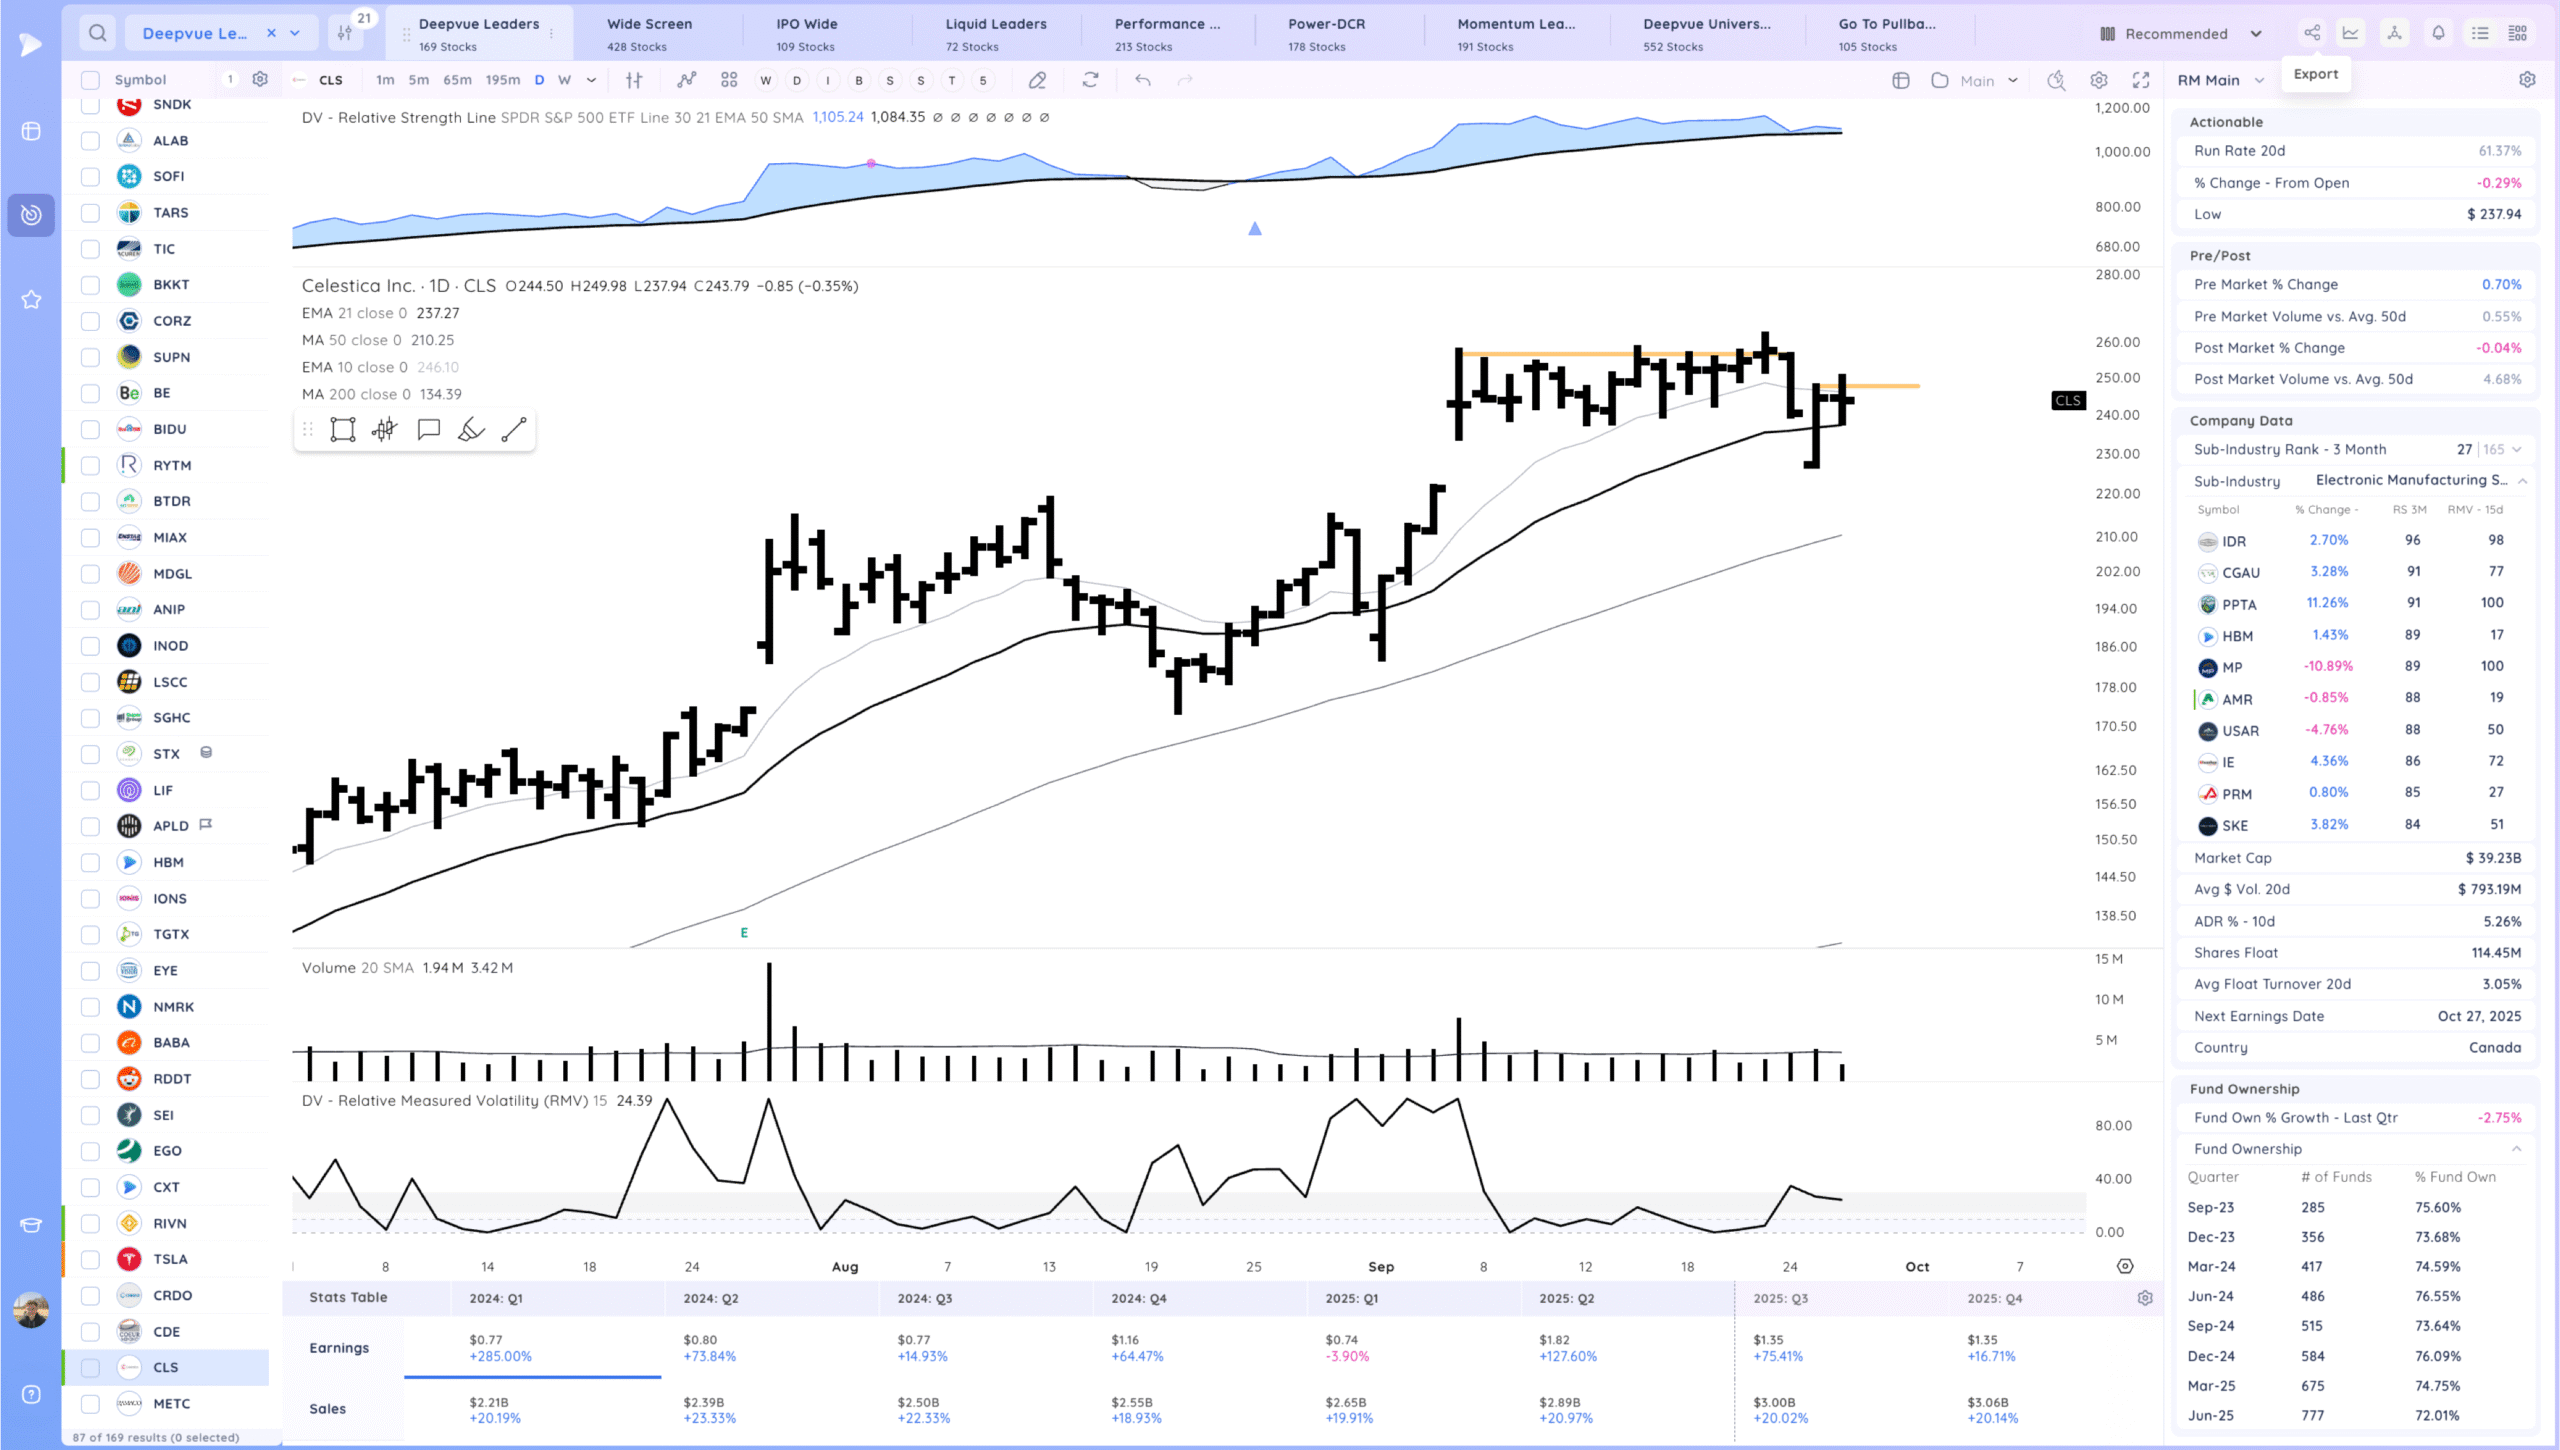Select the 195m timeframe
This screenshot has height=1450, width=2560.
pyautogui.click(x=503, y=80)
